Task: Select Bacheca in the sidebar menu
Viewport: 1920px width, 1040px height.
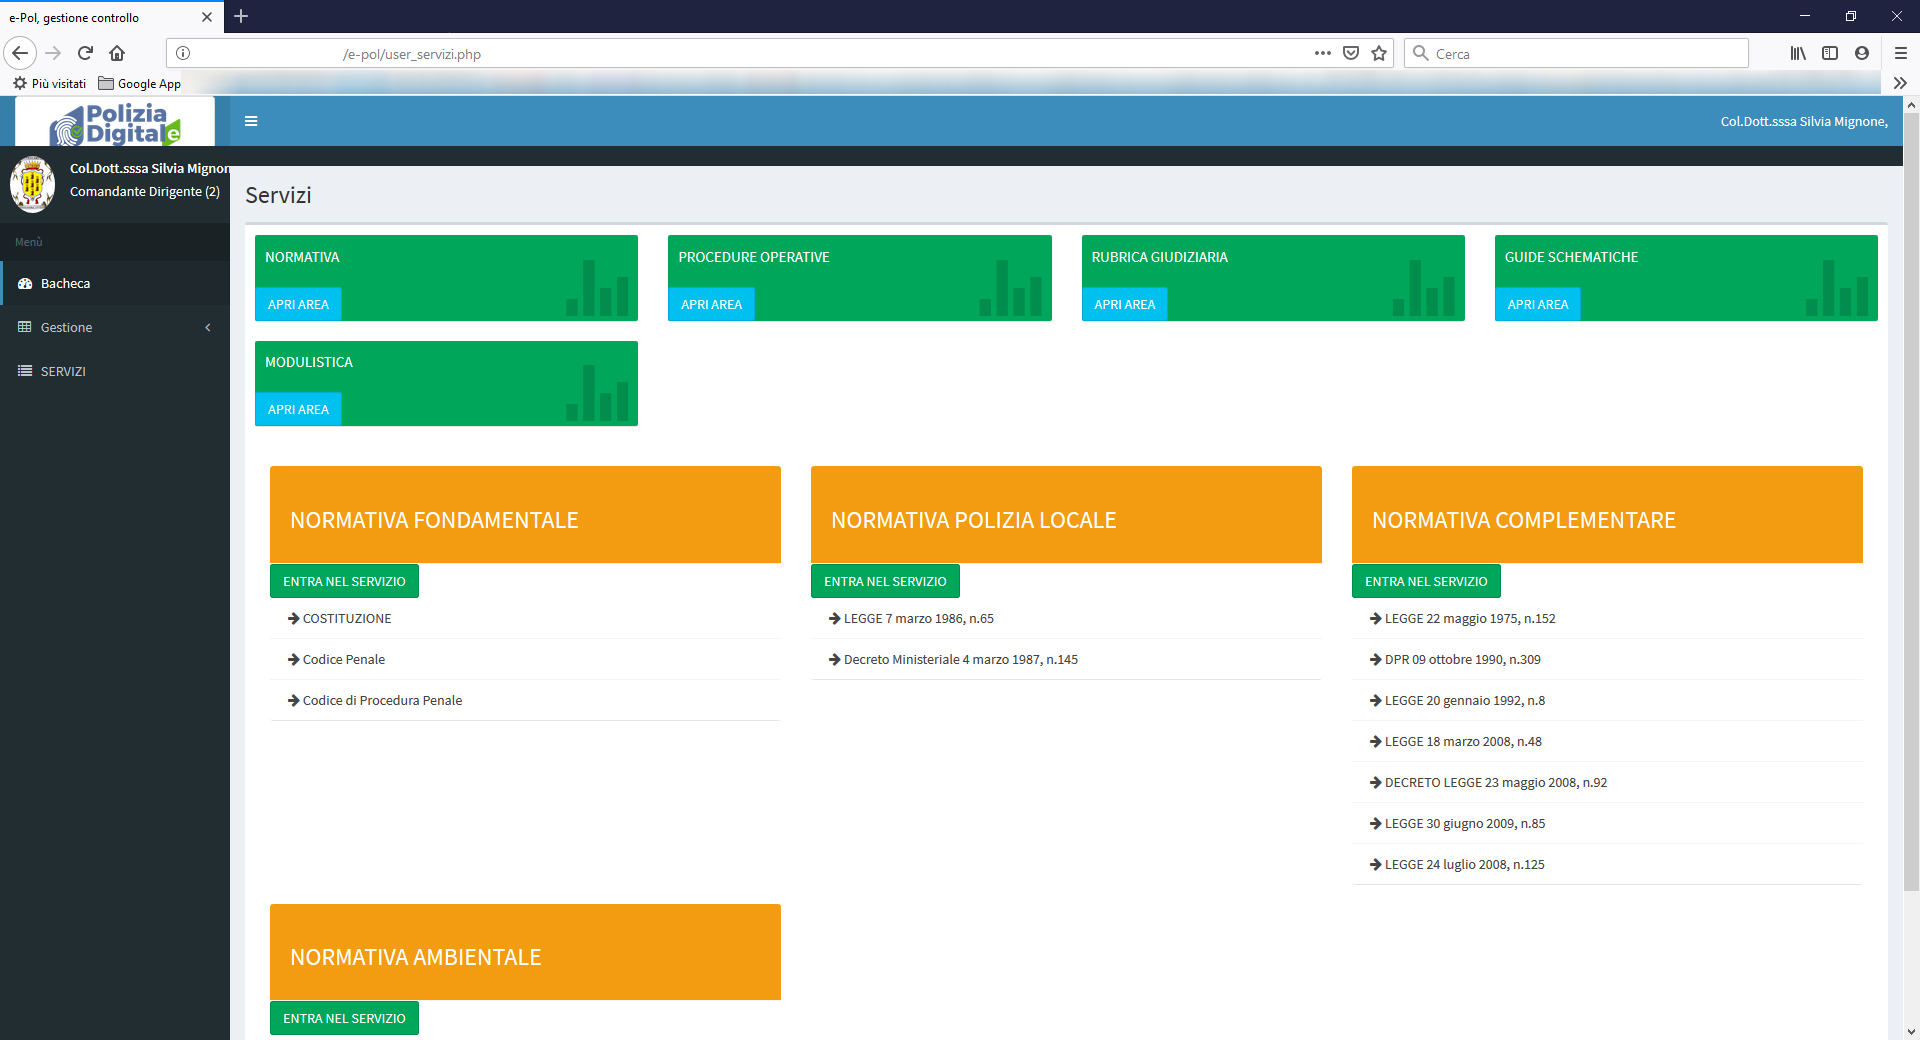Action: 115,283
